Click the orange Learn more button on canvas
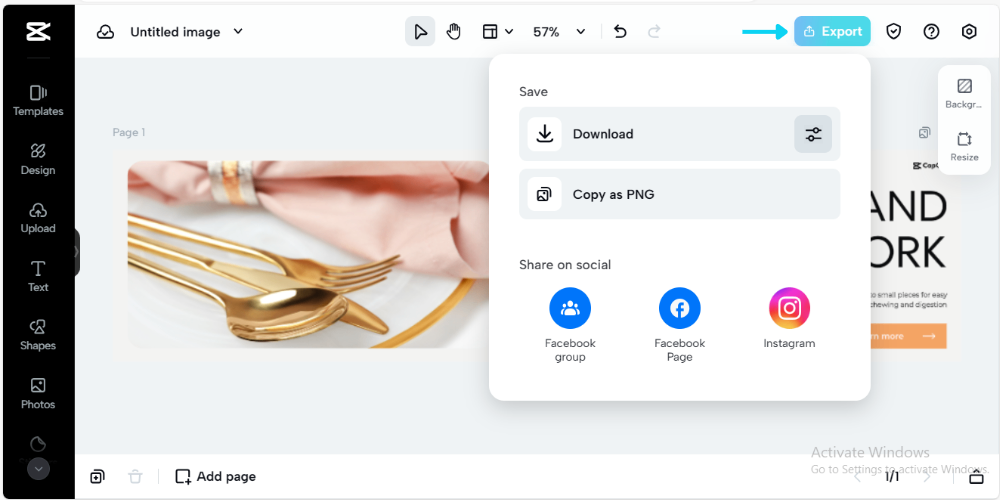 [x=909, y=336]
